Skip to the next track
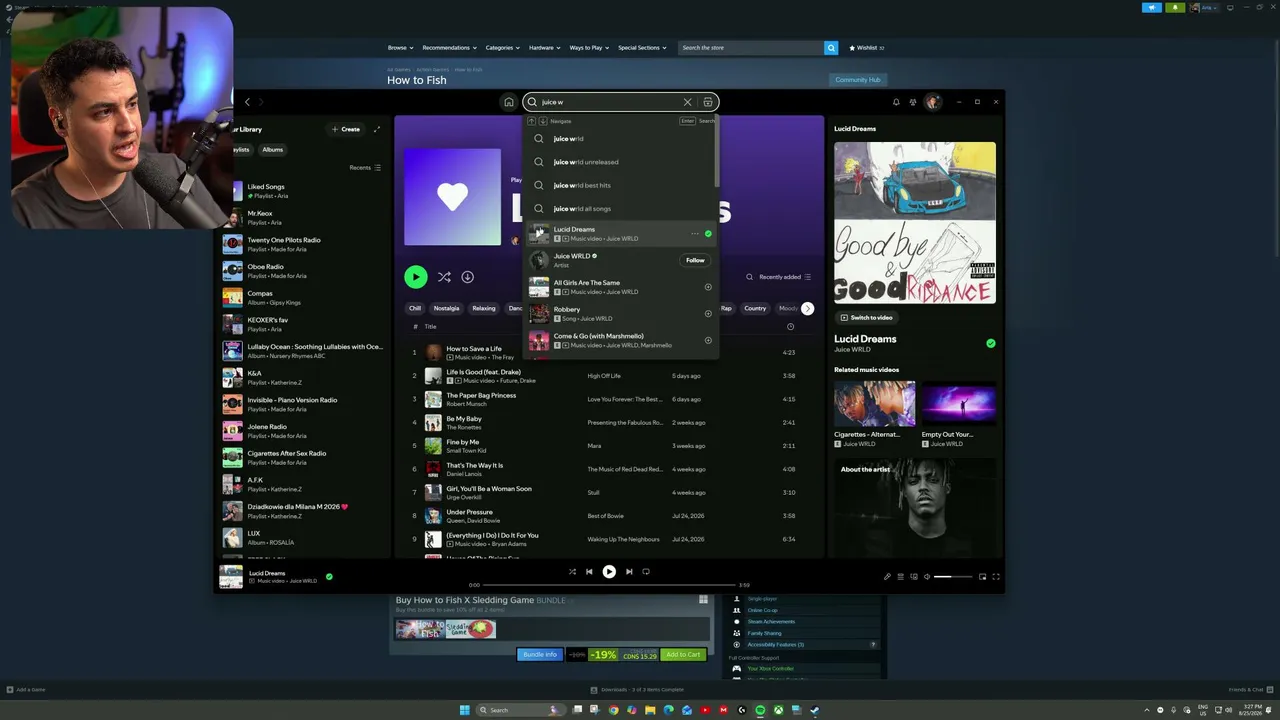The image size is (1280, 720). (x=629, y=572)
